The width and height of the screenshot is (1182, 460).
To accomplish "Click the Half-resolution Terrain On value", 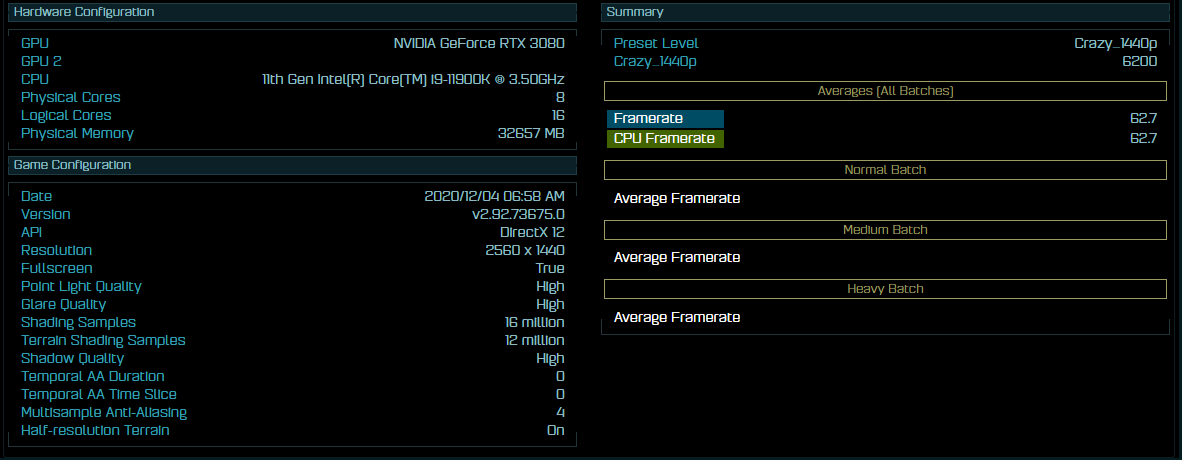I will (556, 431).
